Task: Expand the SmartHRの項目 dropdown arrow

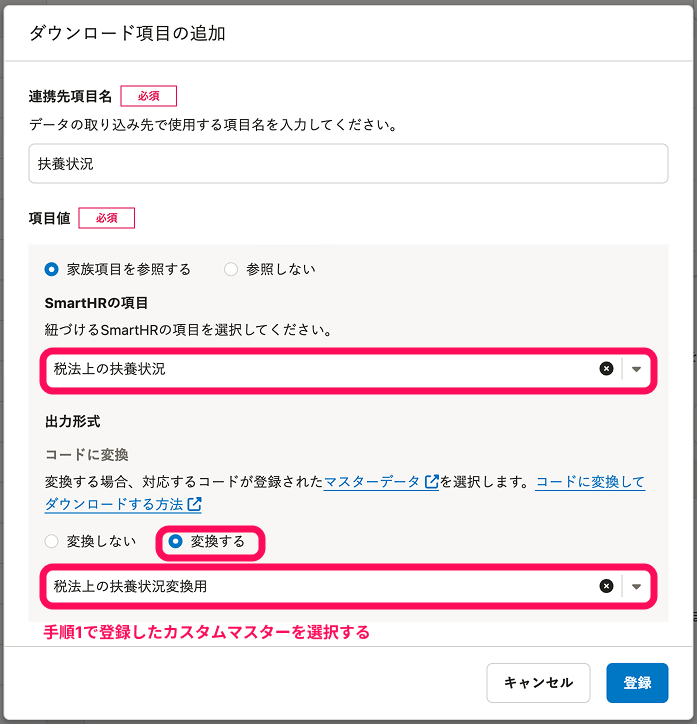Action: coord(637,369)
